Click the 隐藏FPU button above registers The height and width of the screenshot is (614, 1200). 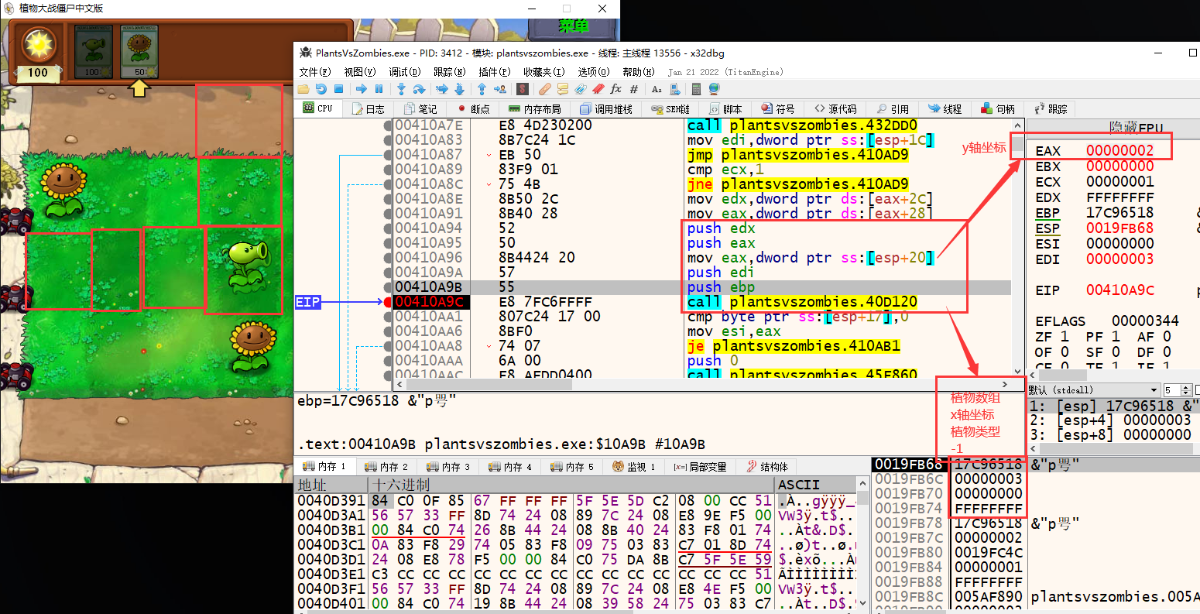pos(1135,126)
